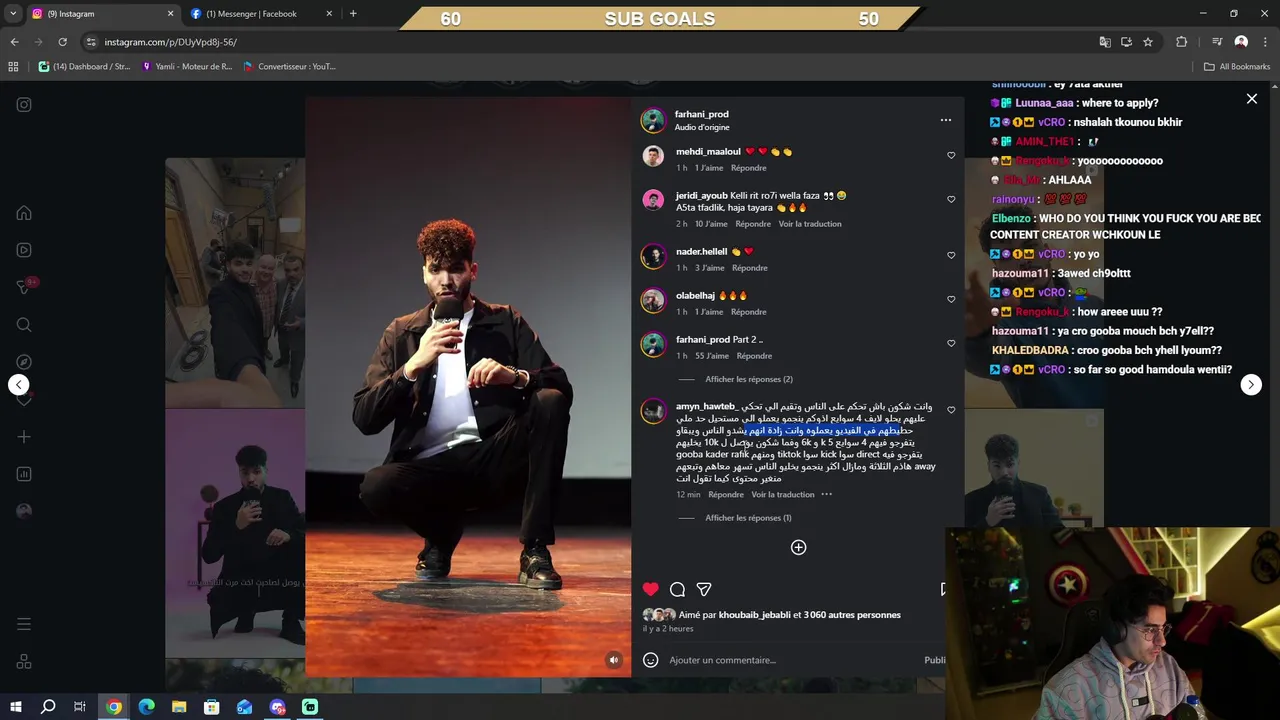This screenshot has width=1280, height=720.
Task: Open Search magnifier in Instagram sidebar
Action: pos(24,325)
